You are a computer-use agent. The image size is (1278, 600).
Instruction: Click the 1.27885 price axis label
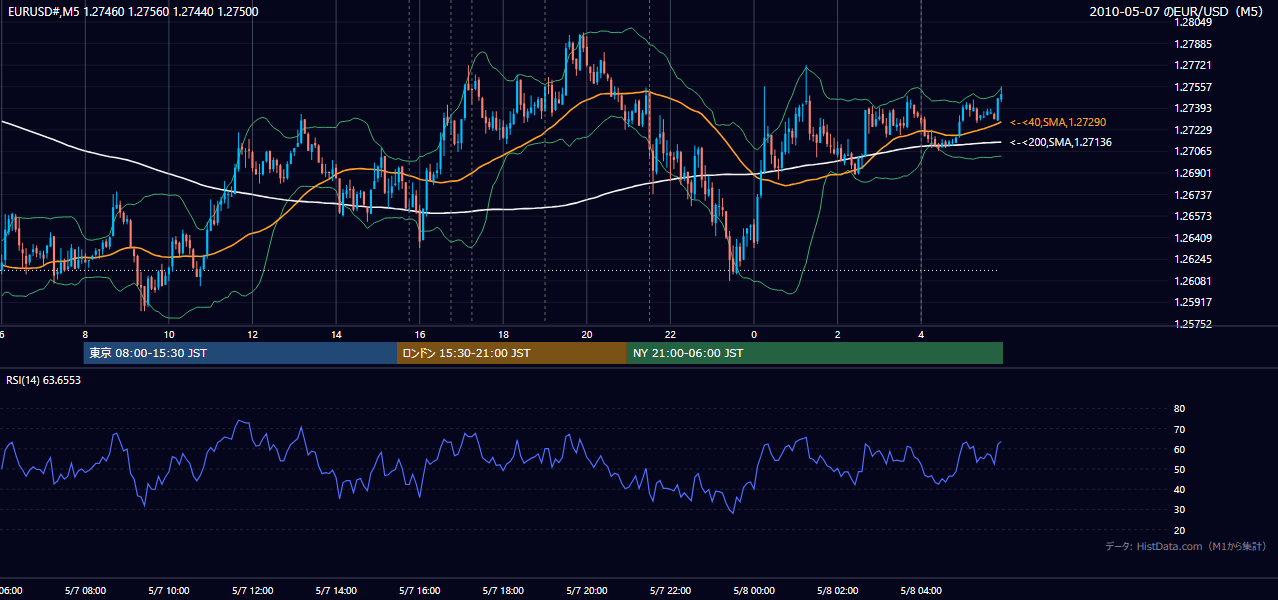point(1192,44)
